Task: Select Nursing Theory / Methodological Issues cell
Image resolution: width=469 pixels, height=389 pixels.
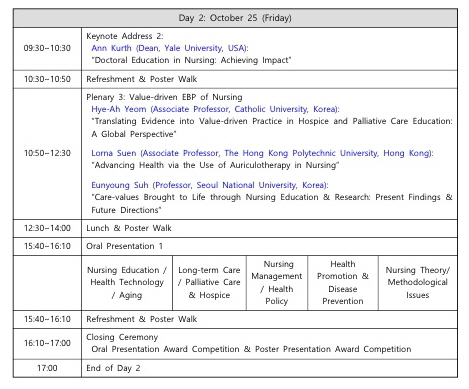Action: 418,283
